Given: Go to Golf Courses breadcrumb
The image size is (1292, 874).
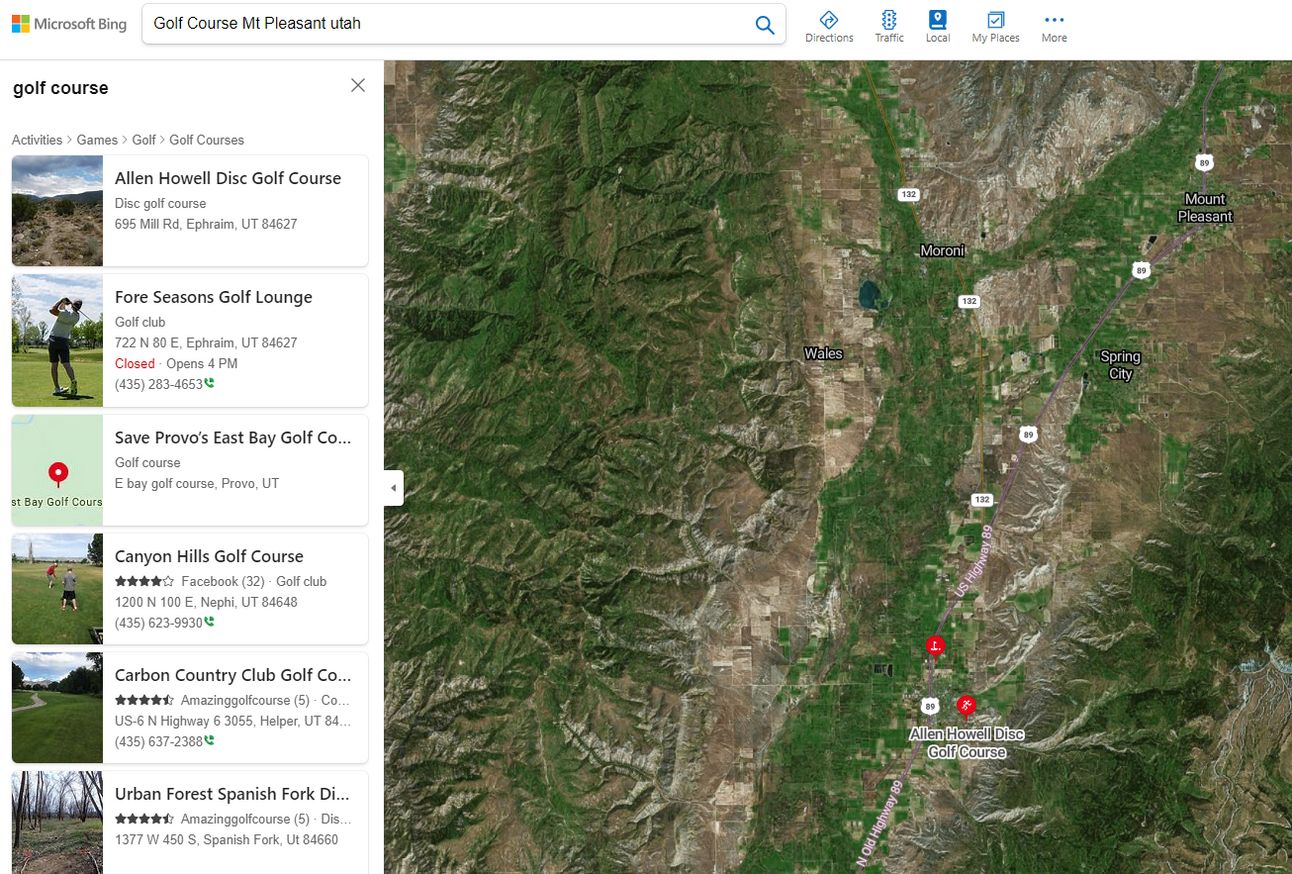Looking at the screenshot, I should (207, 140).
